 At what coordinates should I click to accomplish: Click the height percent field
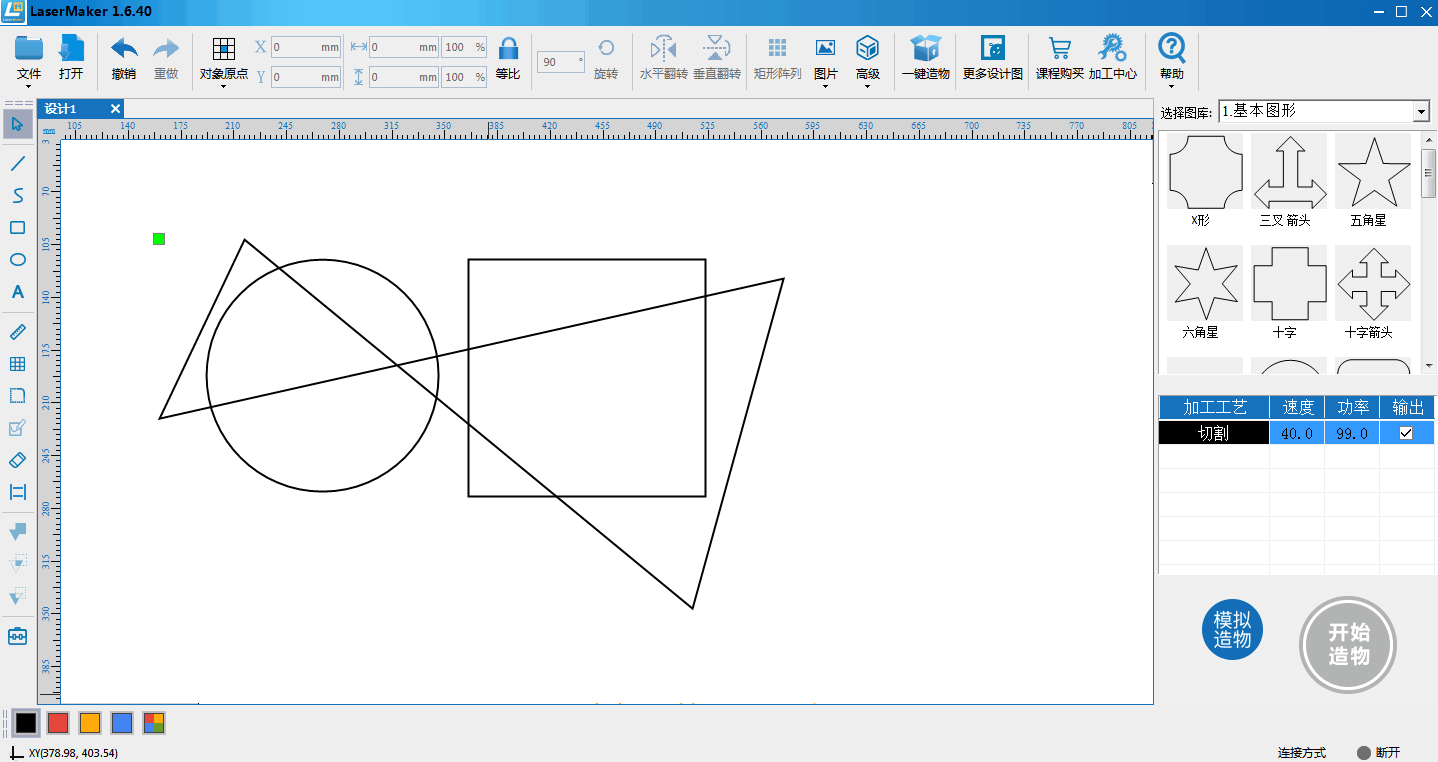pyautogui.click(x=464, y=77)
